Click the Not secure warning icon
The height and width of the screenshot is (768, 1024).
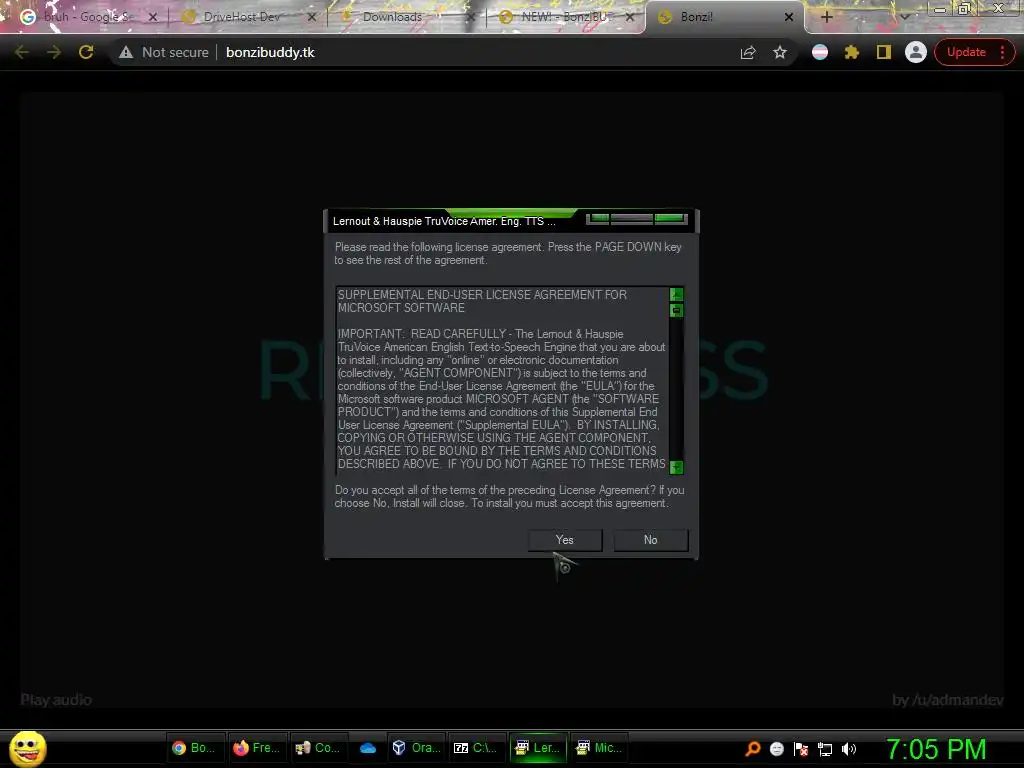coord(126,52)
